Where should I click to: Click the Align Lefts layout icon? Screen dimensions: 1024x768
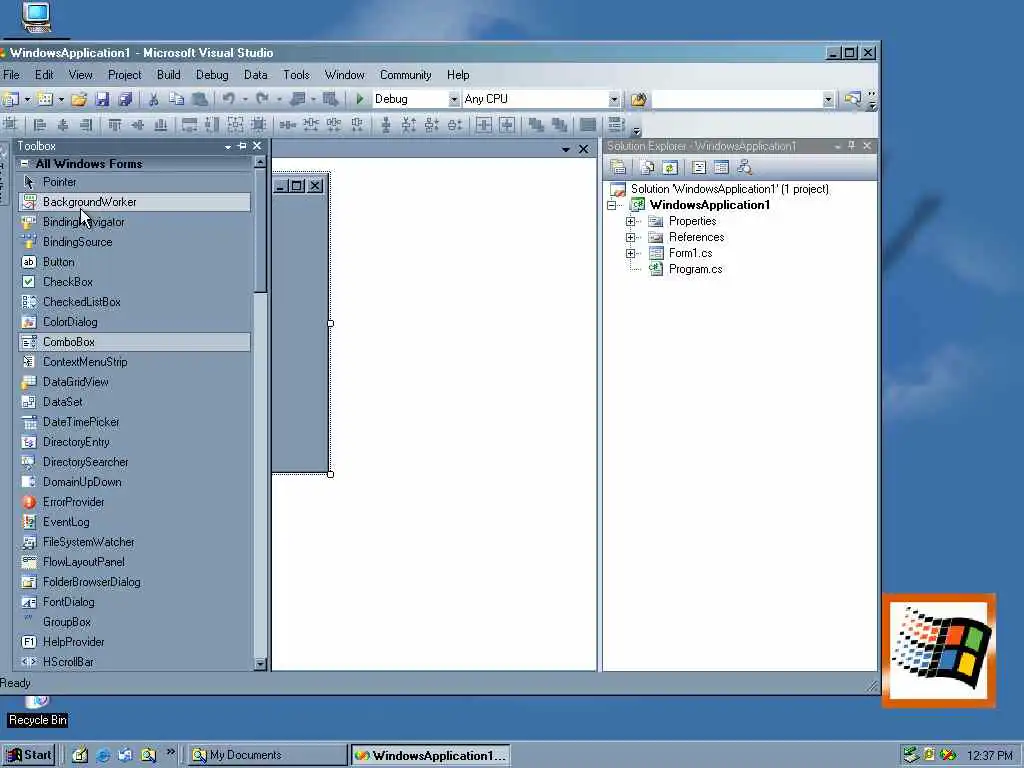click(x=40, y=124)
